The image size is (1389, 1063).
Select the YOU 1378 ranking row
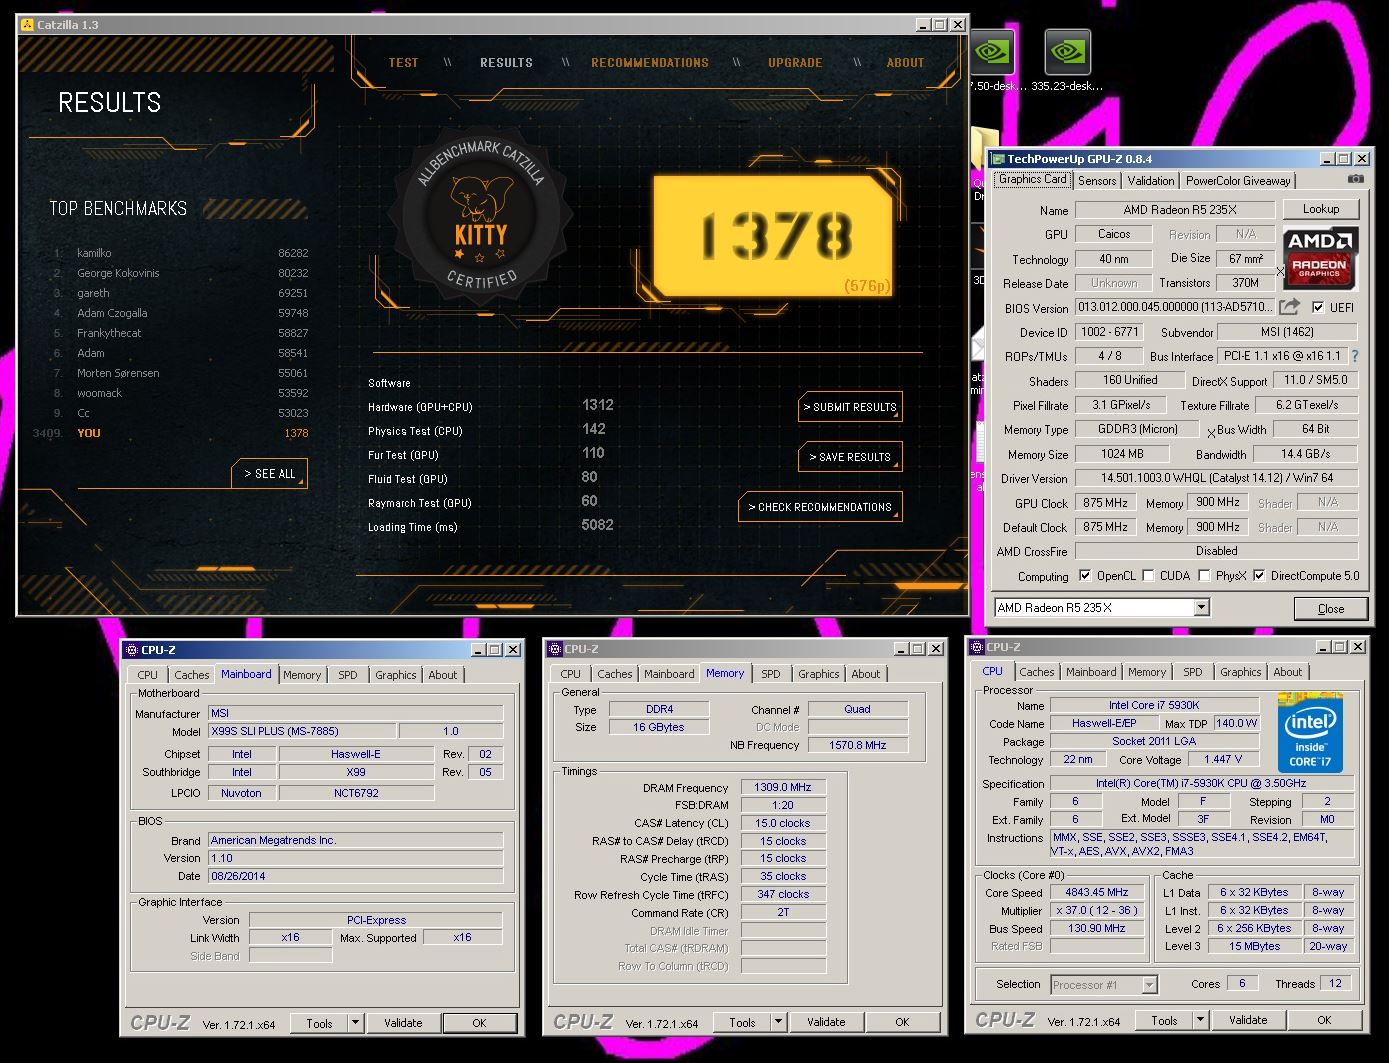pos(172,433)
